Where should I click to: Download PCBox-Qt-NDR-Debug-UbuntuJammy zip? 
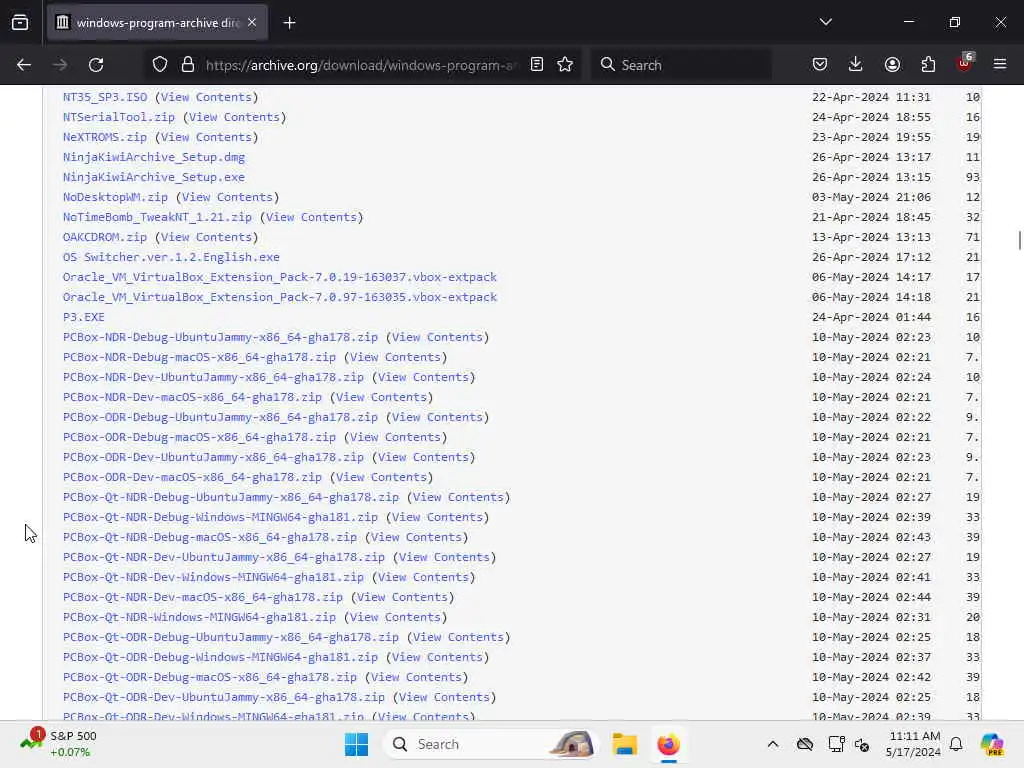point(231,497)
